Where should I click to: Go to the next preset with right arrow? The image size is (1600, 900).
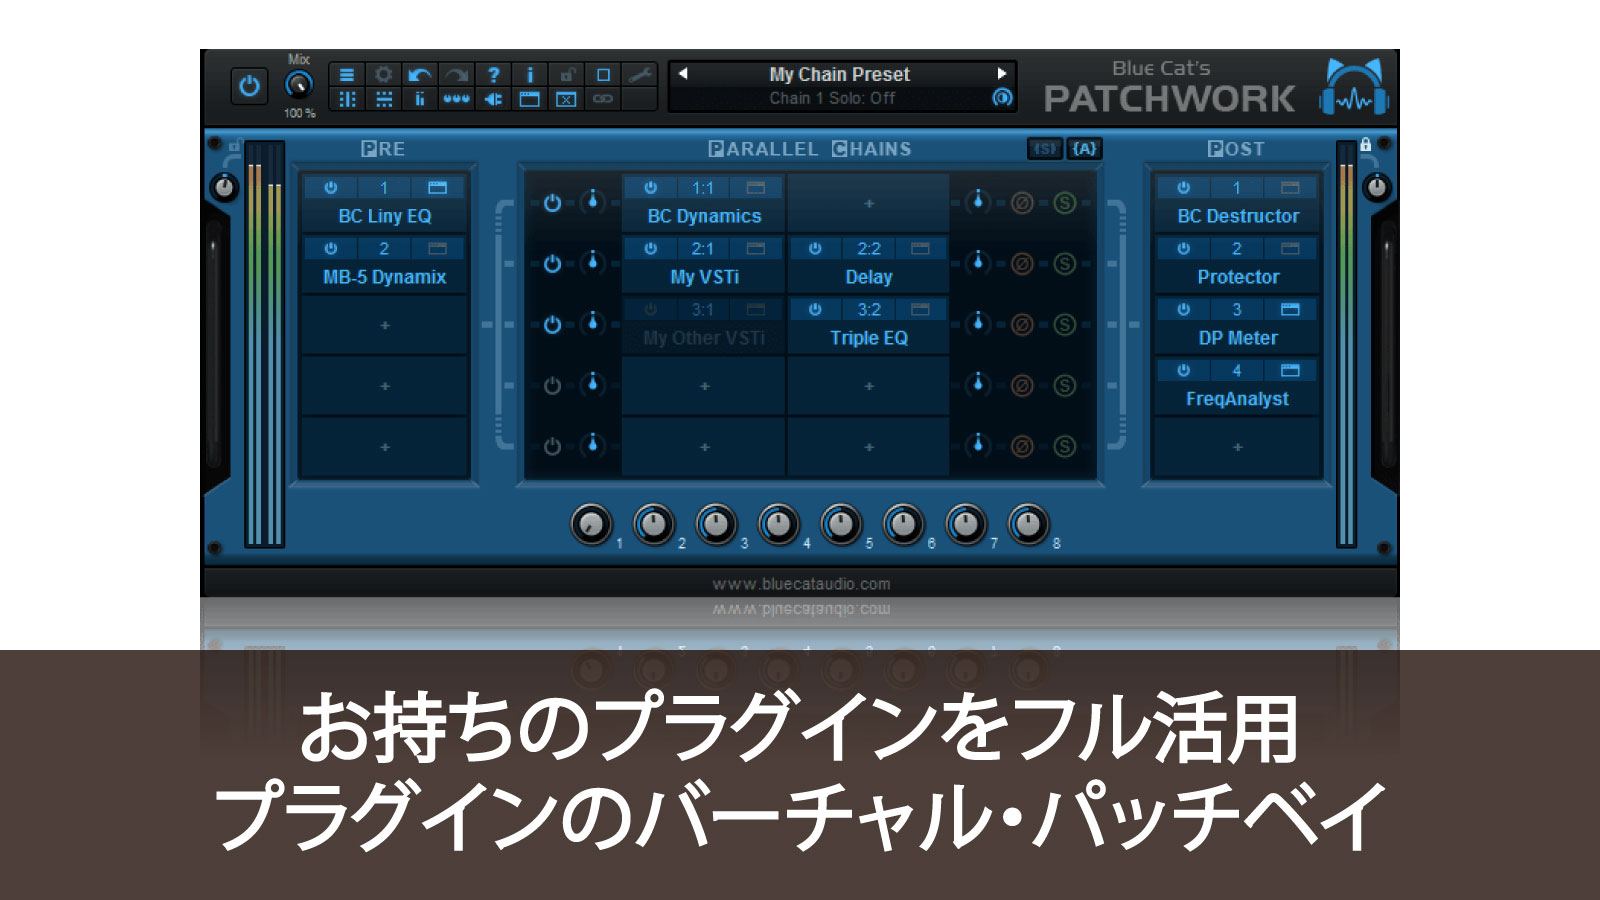click(x=1001, y=74)
